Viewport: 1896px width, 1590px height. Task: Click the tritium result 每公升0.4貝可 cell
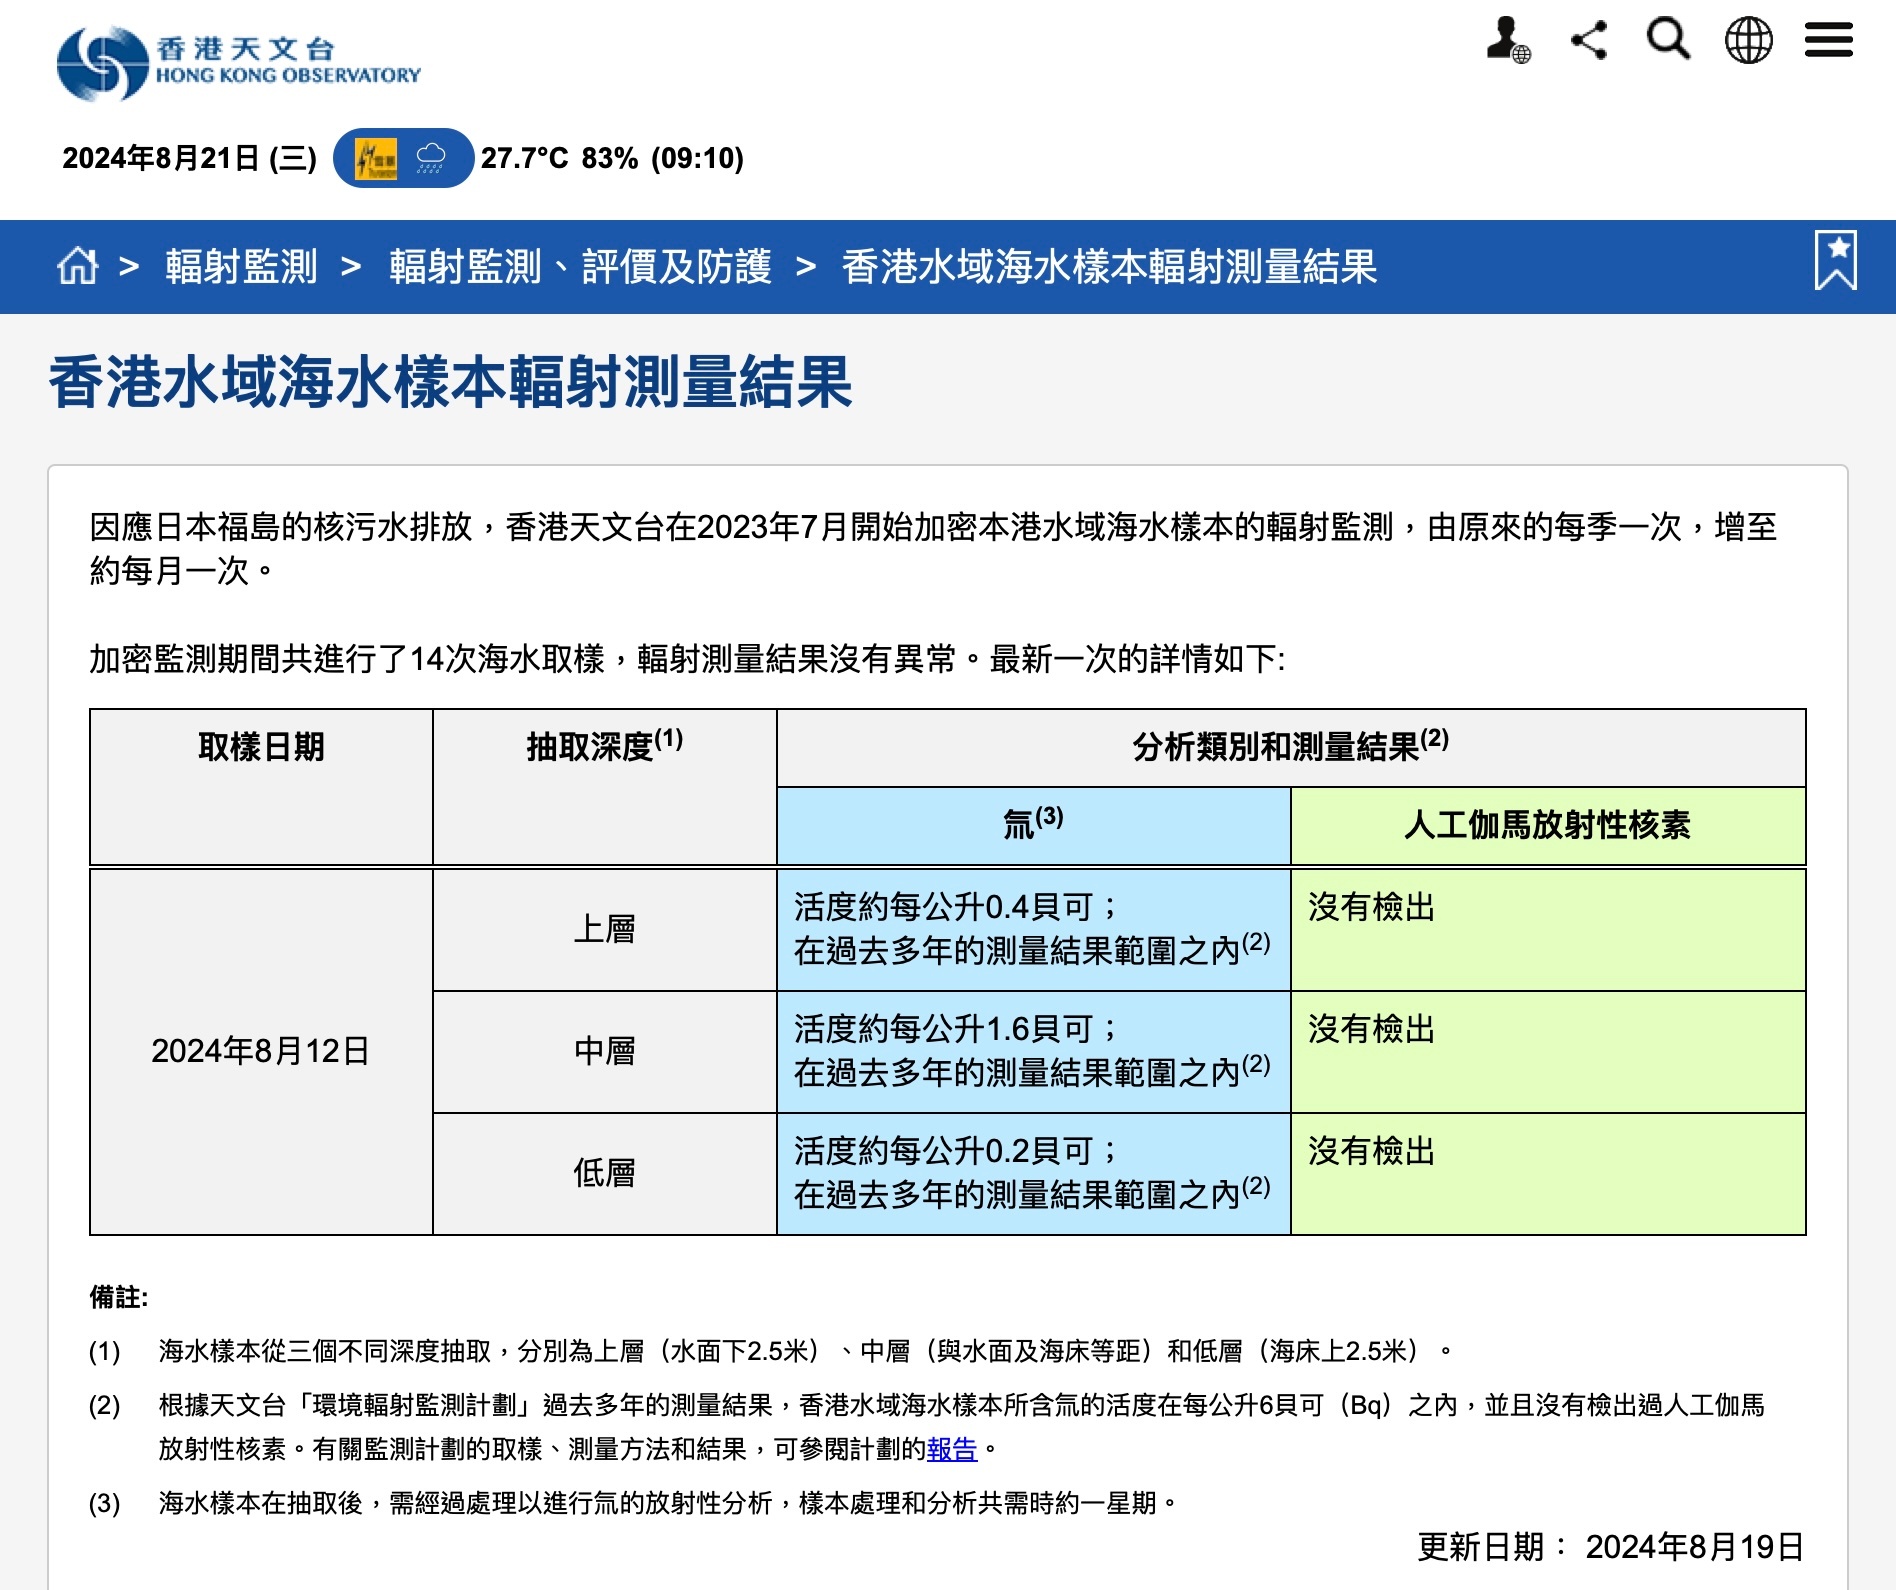click(1034, 930)
